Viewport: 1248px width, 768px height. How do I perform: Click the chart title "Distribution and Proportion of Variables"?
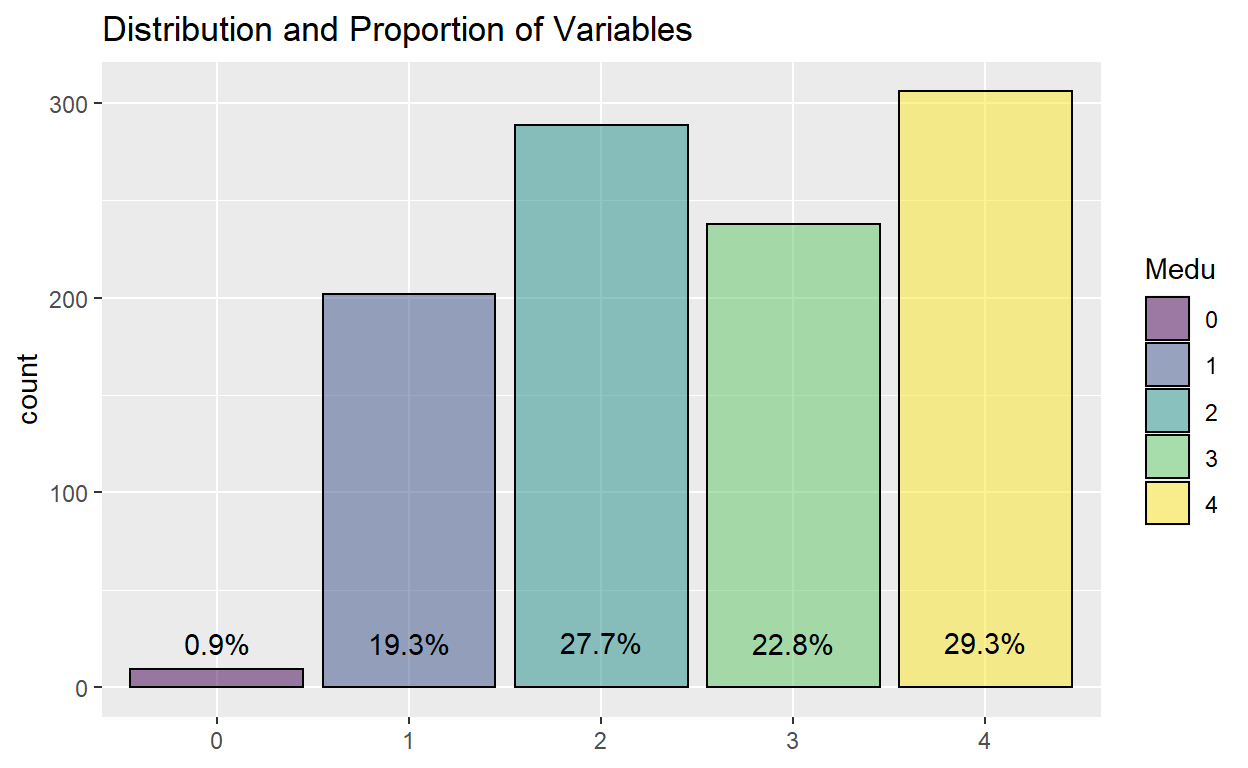(397, 30)
